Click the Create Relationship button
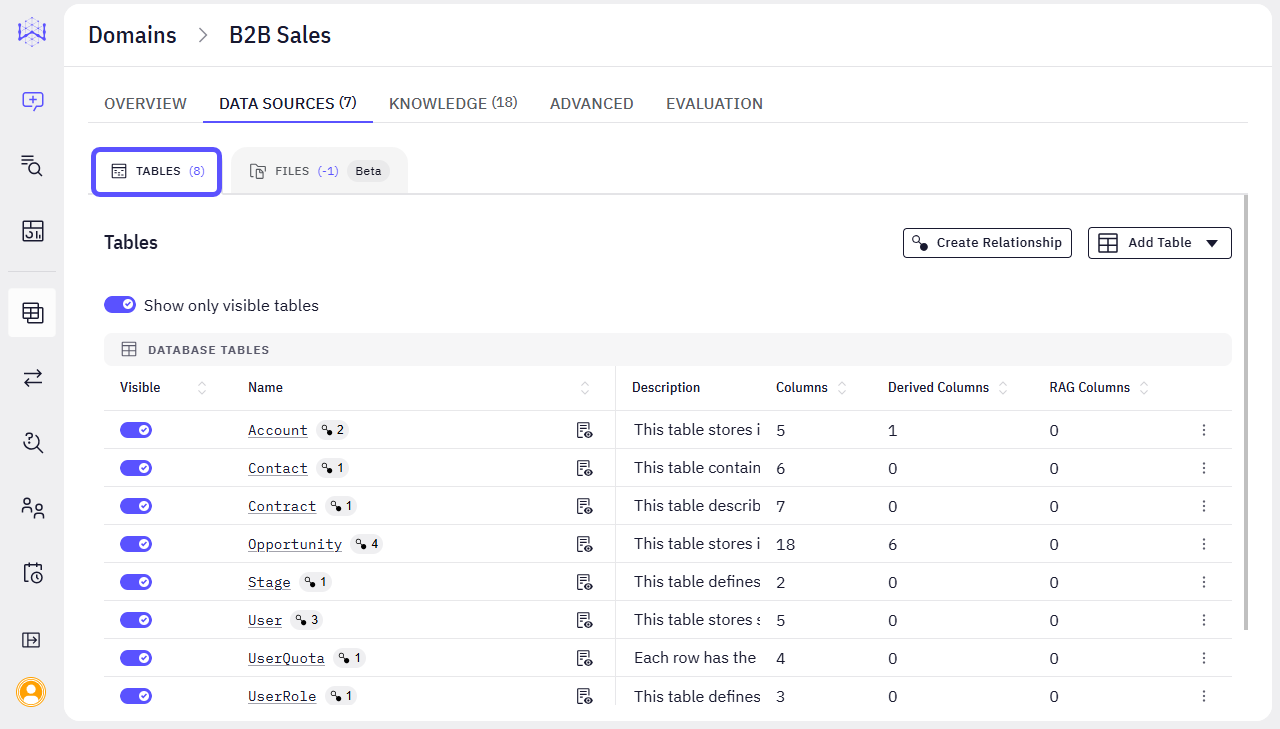Screen dimensions: 1280x729 [987, 242]
